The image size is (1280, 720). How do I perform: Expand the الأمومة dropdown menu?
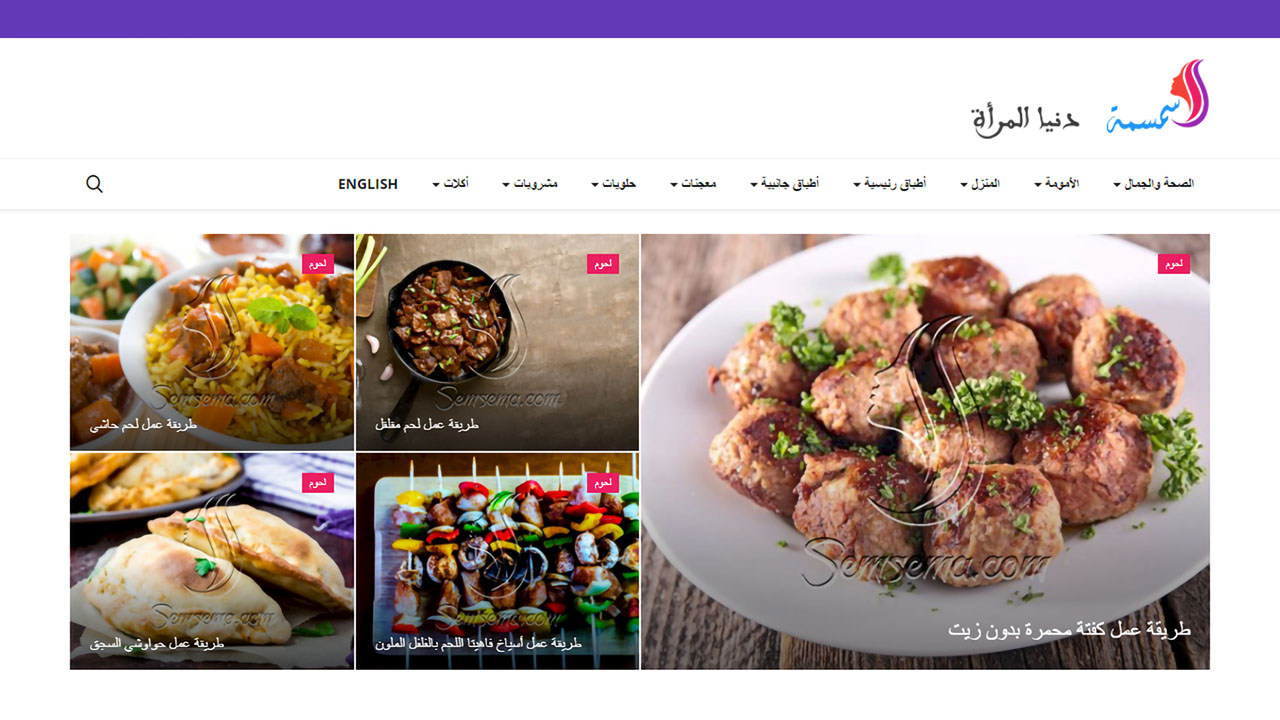1056,184
